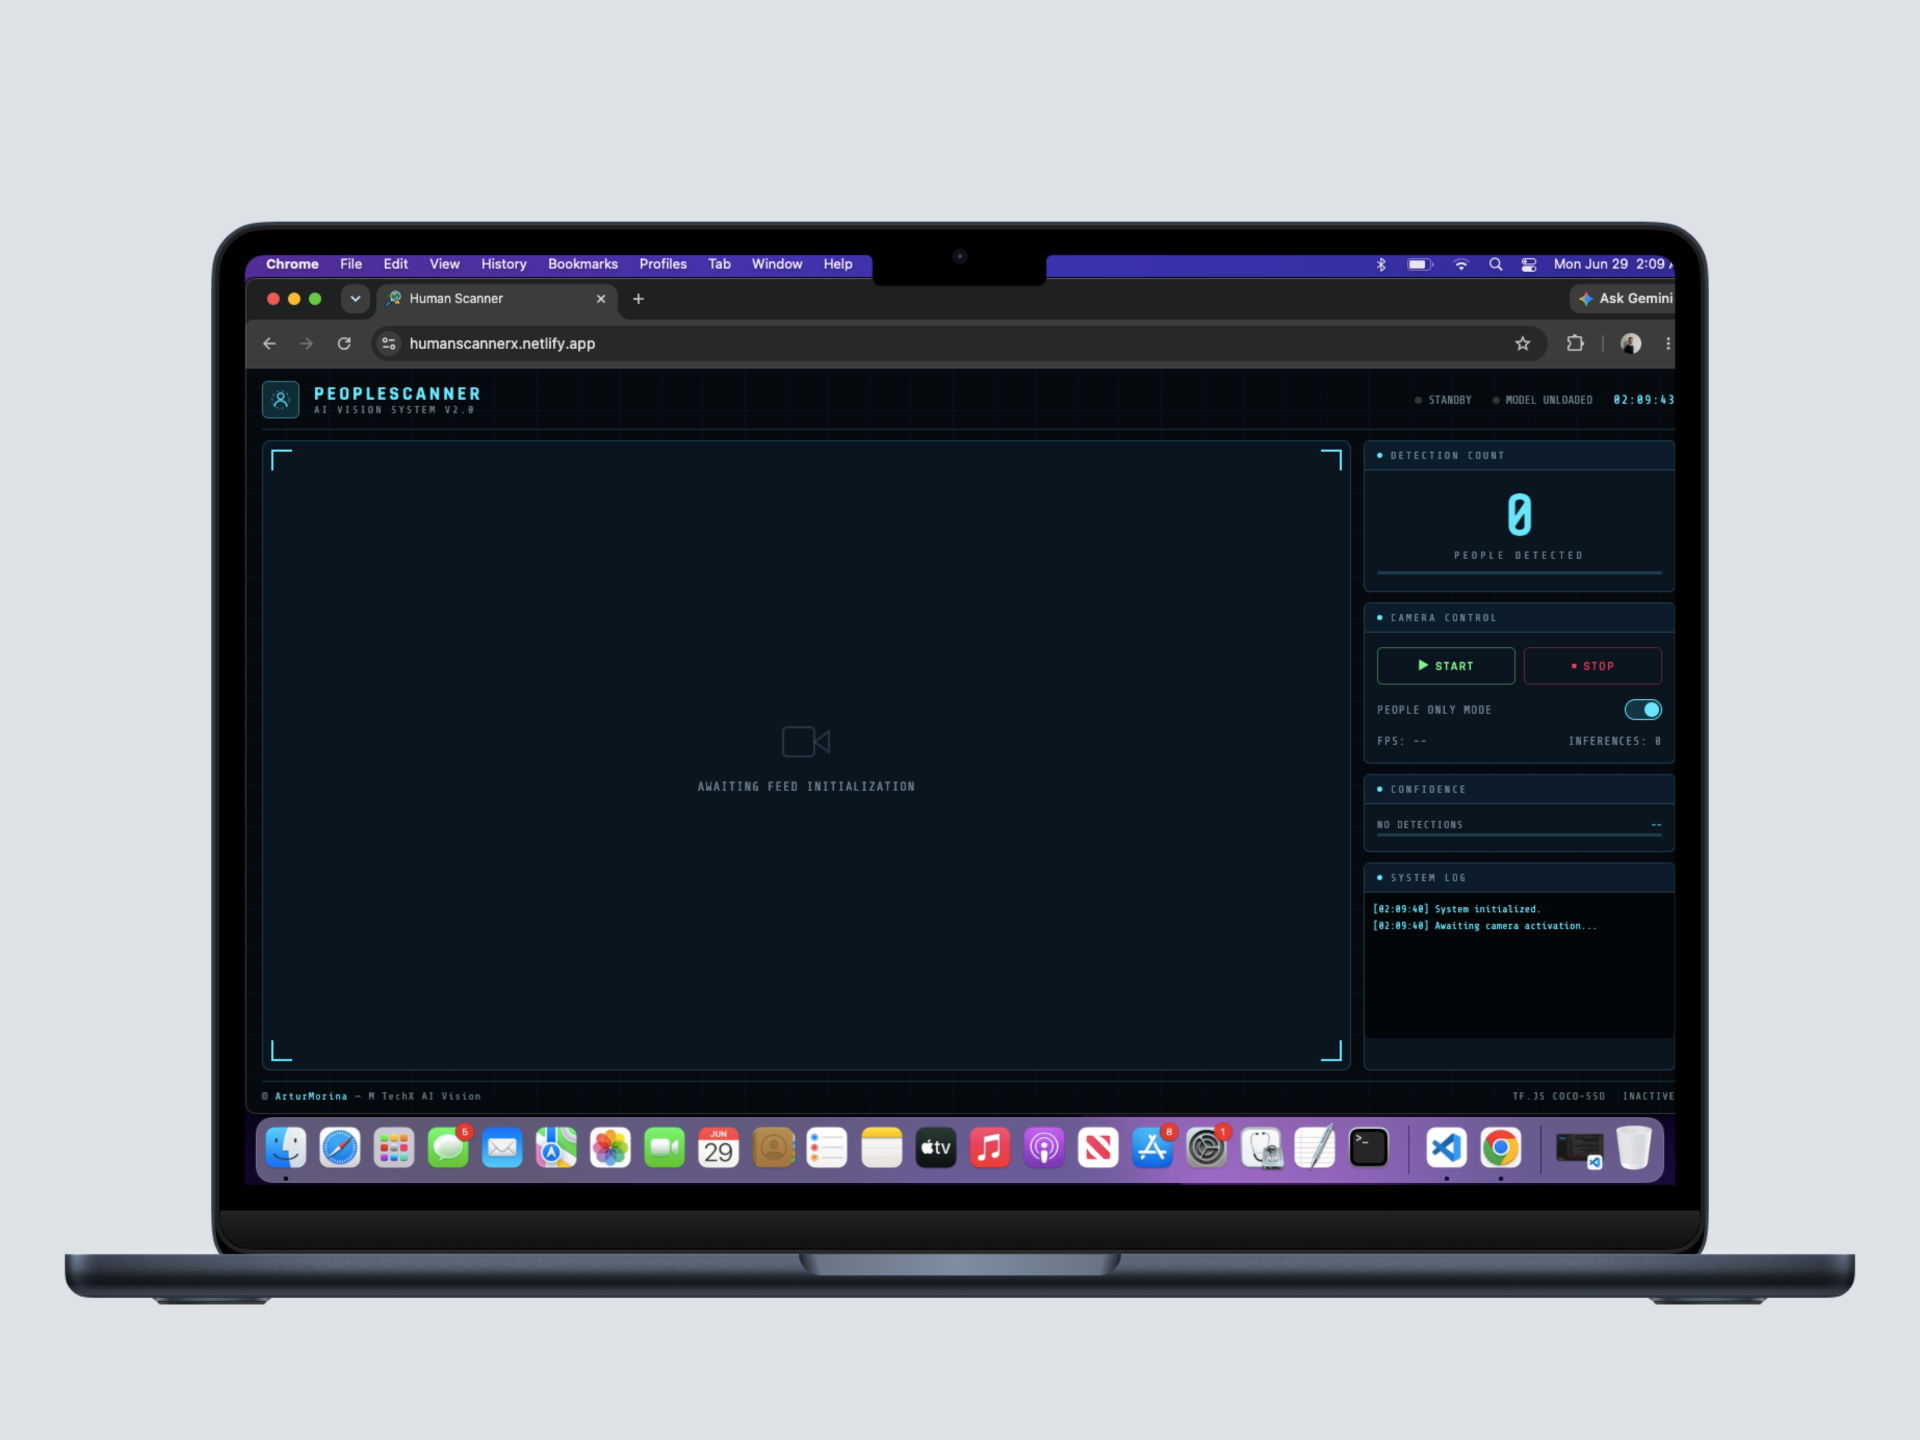Click the PeopleScanner logo icon
This screenshot has width=1920, height=1440.
tap(281, 400)
